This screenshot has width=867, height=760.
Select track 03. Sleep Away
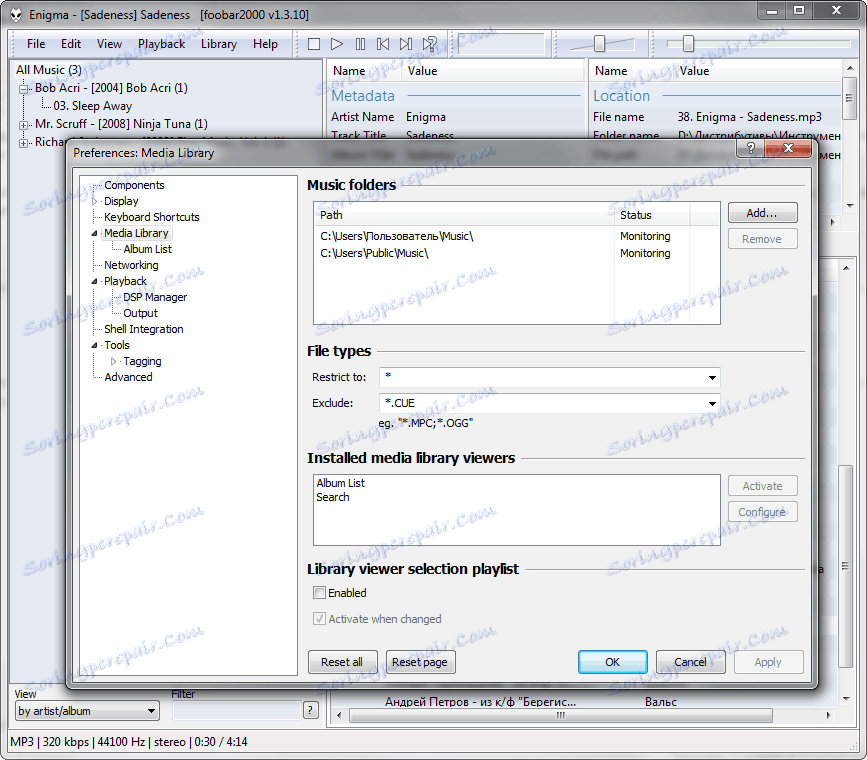point(93,106)
